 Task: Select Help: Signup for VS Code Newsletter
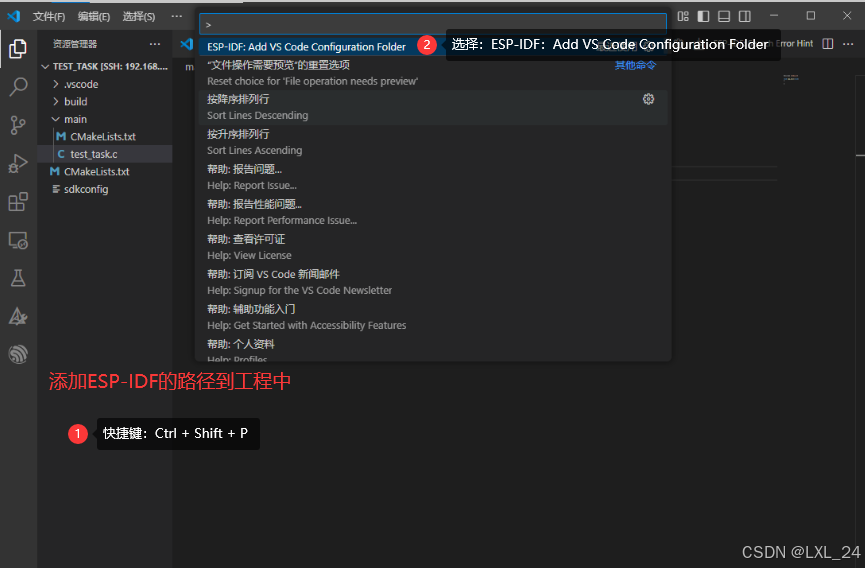[433, 282]
